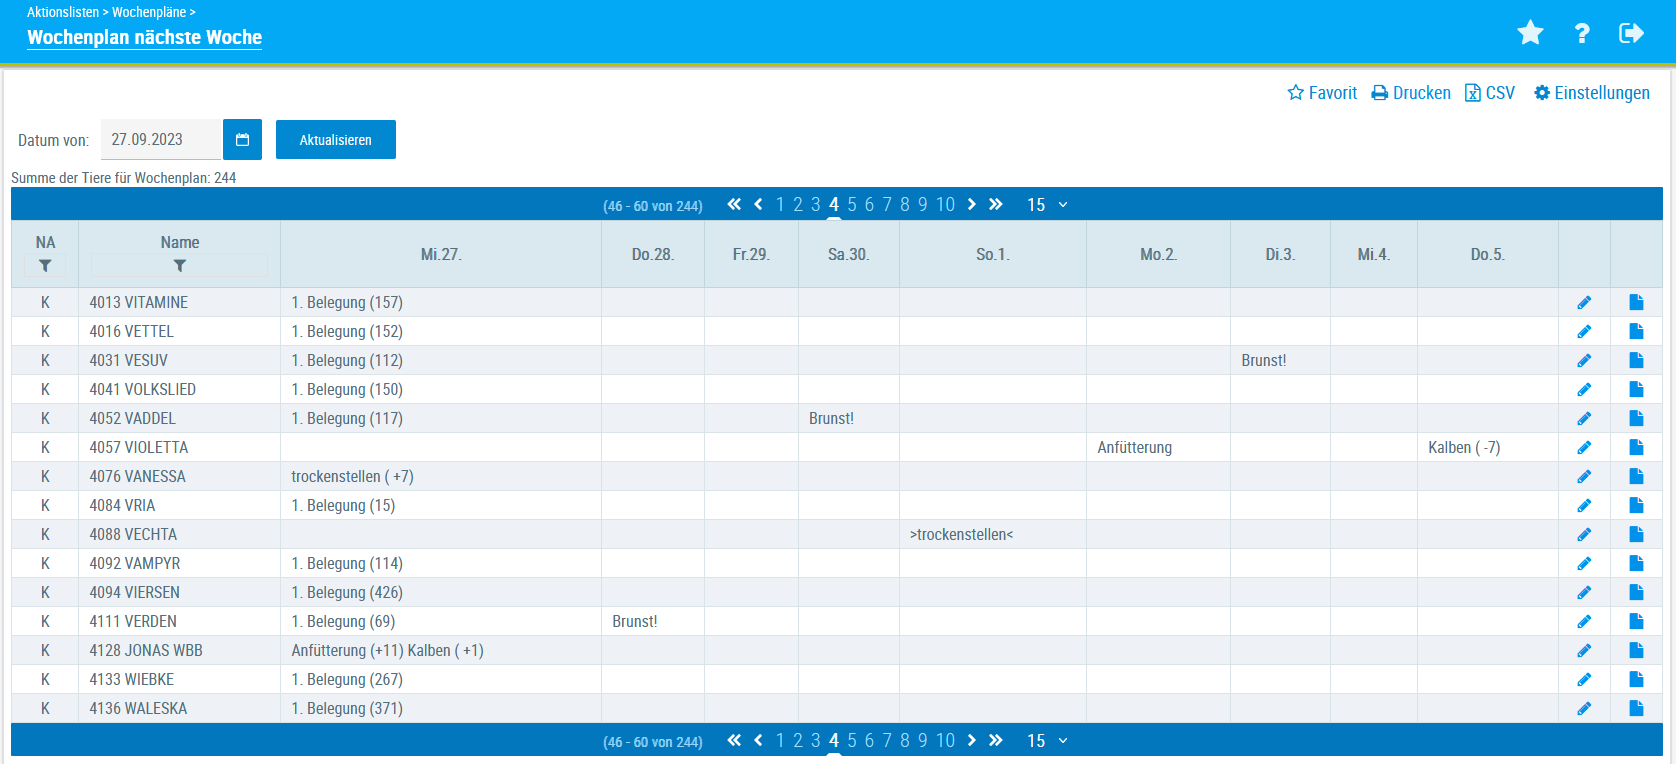Click the Aktualisieren button
Image resolution: width=1676 pixels, height=764 pixels.
coord(336,140)
